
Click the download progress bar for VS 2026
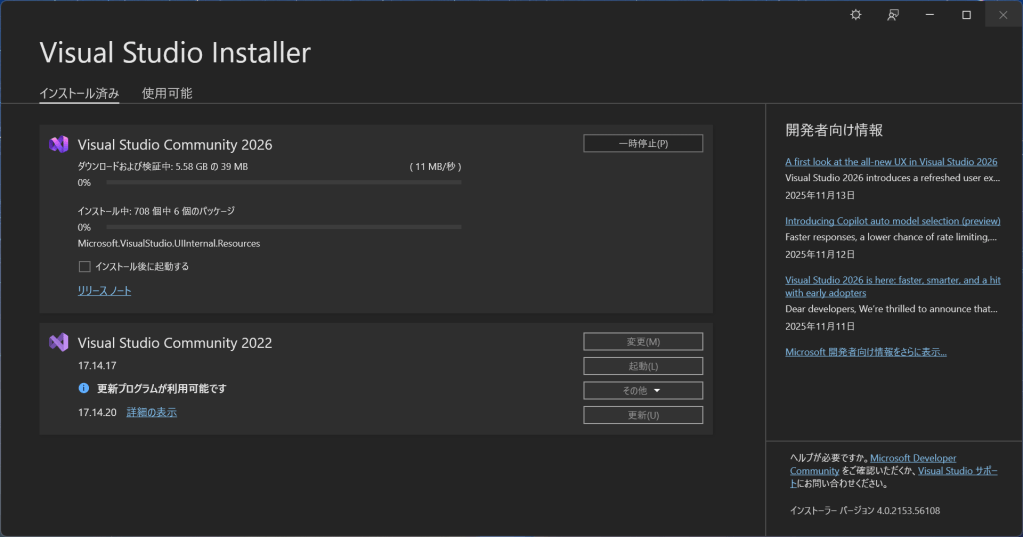[283, 183]
